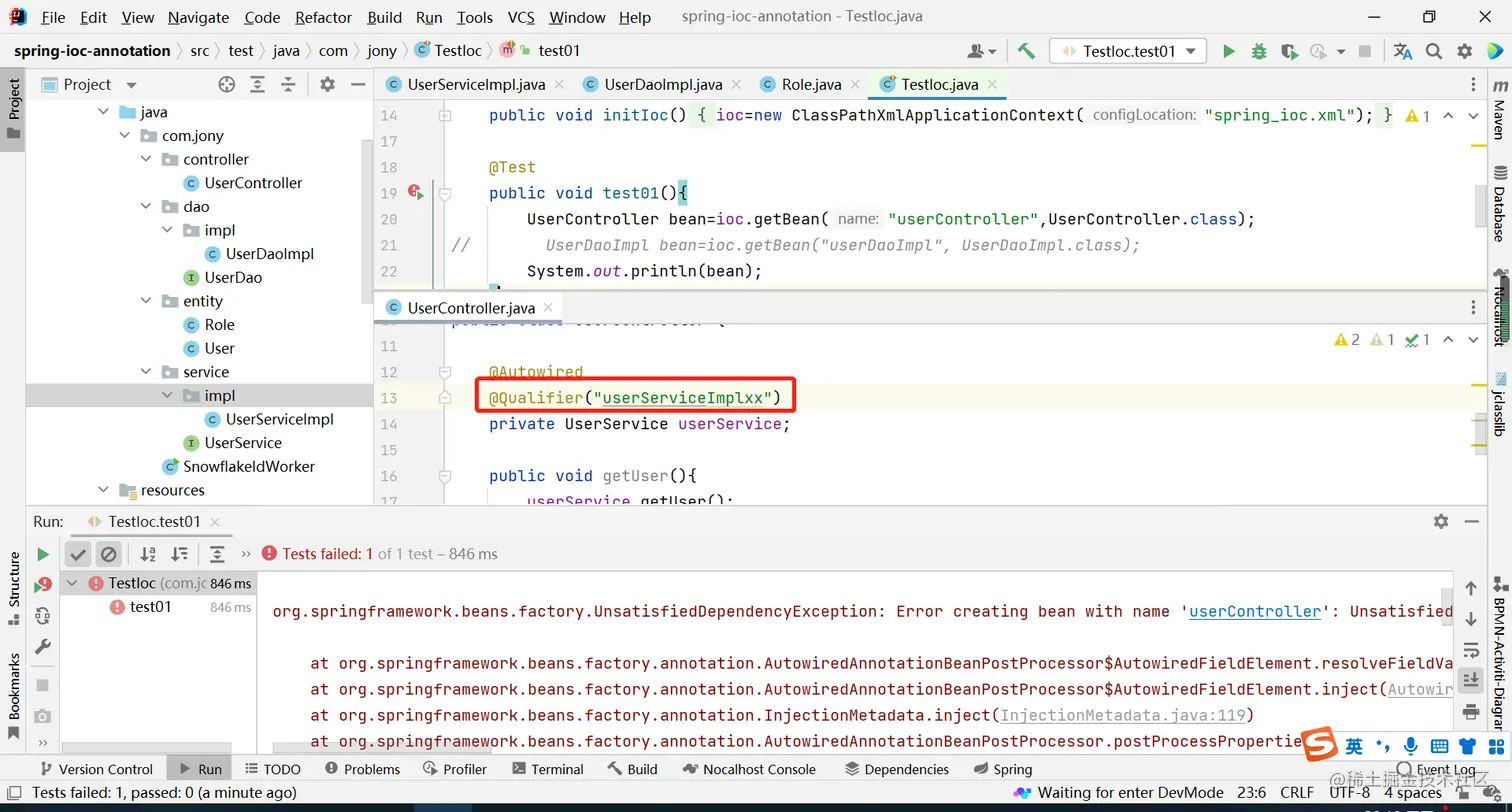The width and height of the screenshot is (1512, 812).
Task: Collapse all nodes in the Project panel
Action: click(288, 85)
